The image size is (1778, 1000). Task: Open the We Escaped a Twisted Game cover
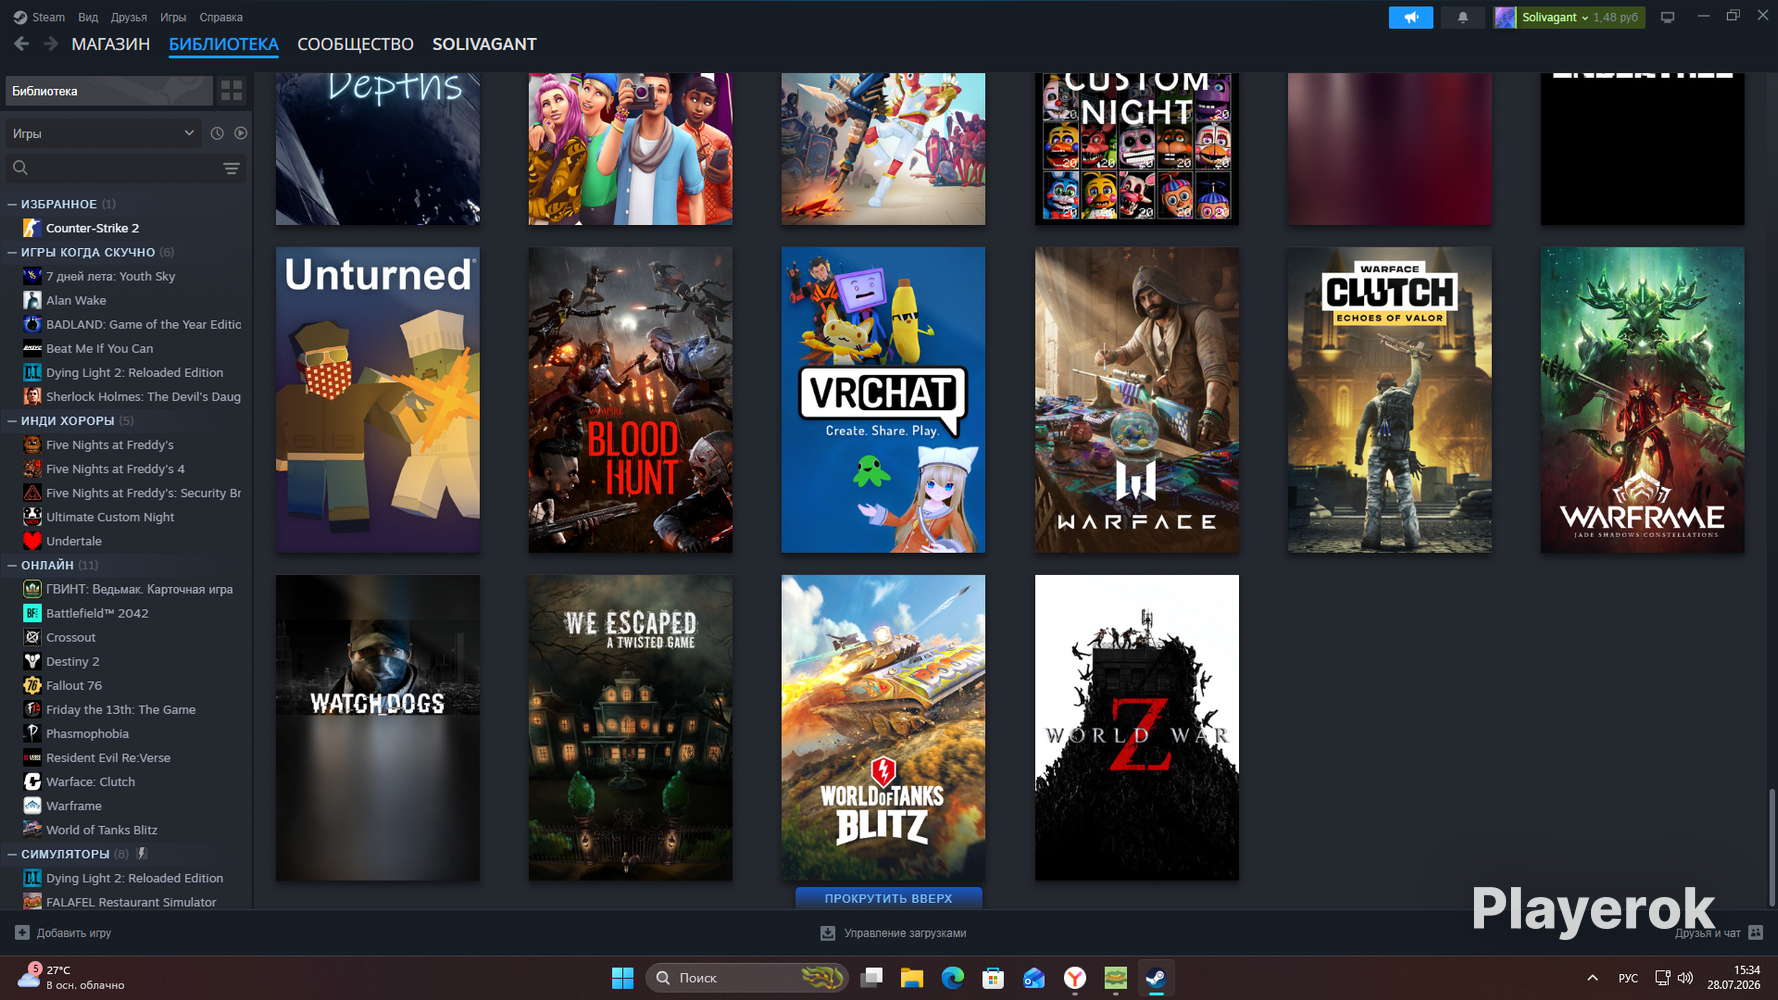[x=630, y=728]
